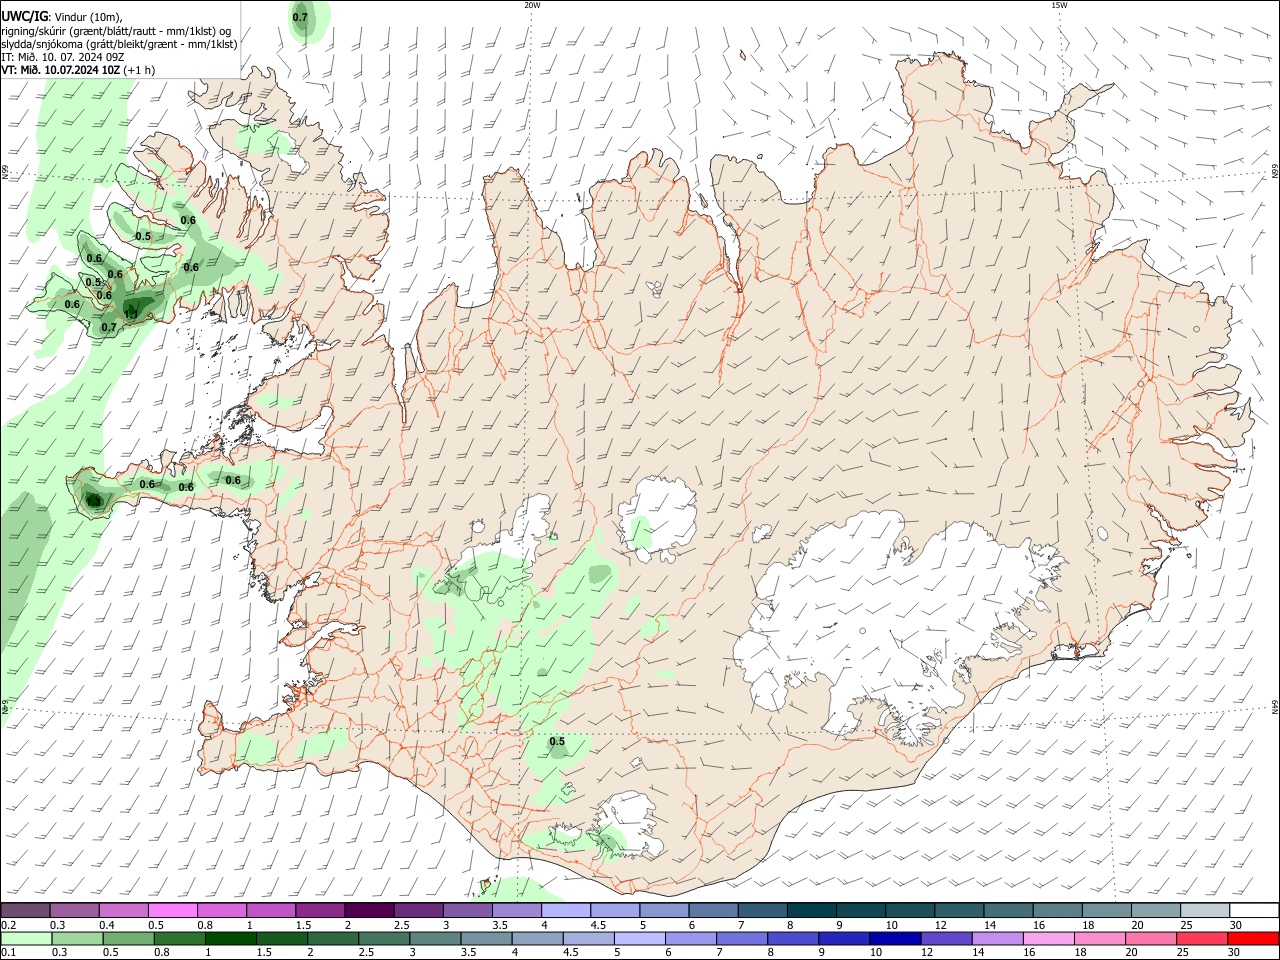Select the darkest purple 2–2.5 swatch in upper legend row

coord(369,911)
